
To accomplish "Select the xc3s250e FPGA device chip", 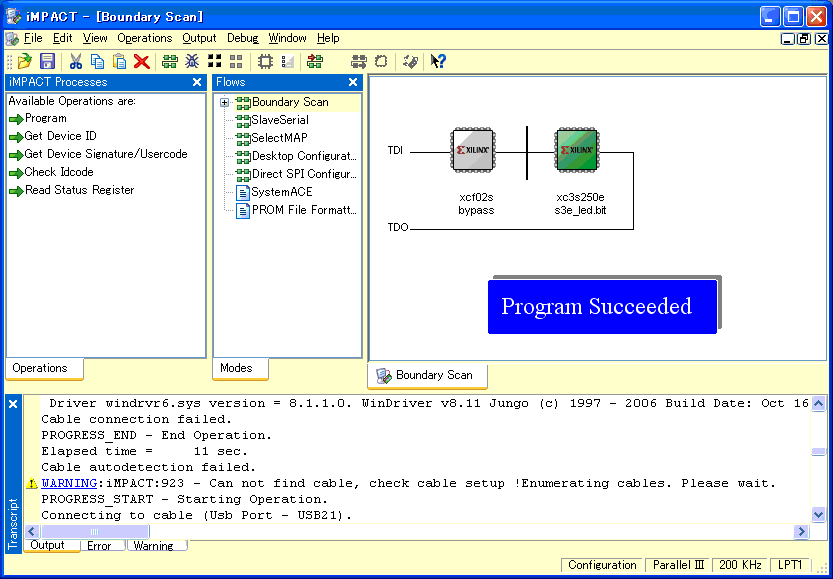I will pos(577,150).
